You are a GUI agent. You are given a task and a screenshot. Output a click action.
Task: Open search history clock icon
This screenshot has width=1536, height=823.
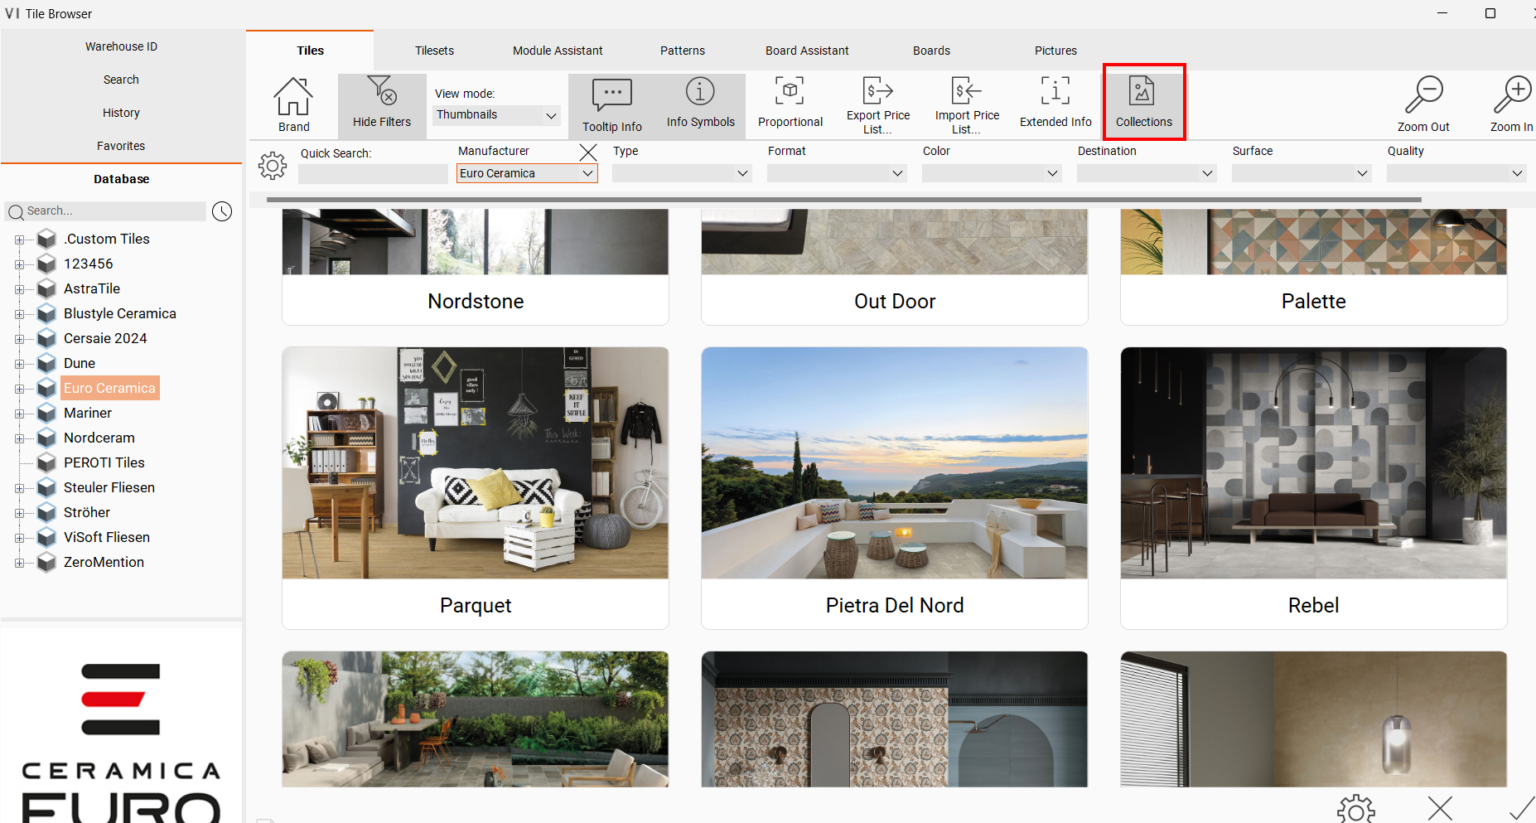[x=222, y=211]
